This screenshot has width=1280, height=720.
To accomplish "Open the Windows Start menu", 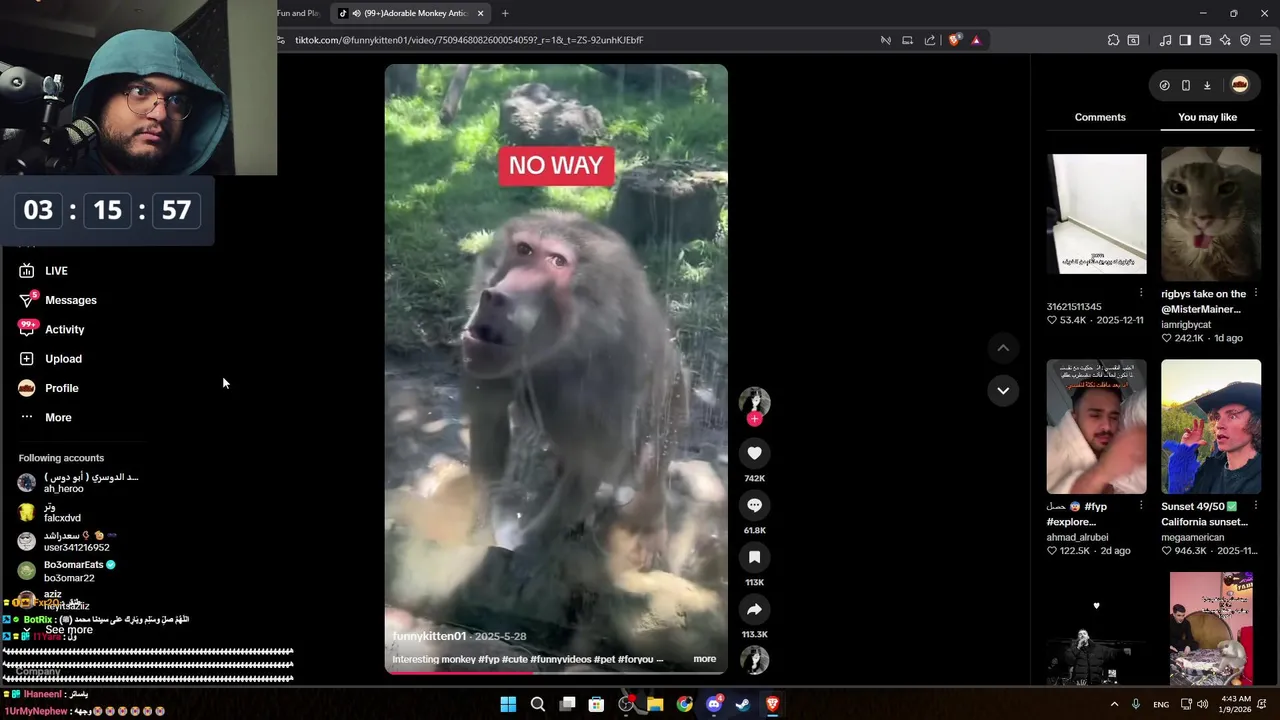I will [508, 704].
